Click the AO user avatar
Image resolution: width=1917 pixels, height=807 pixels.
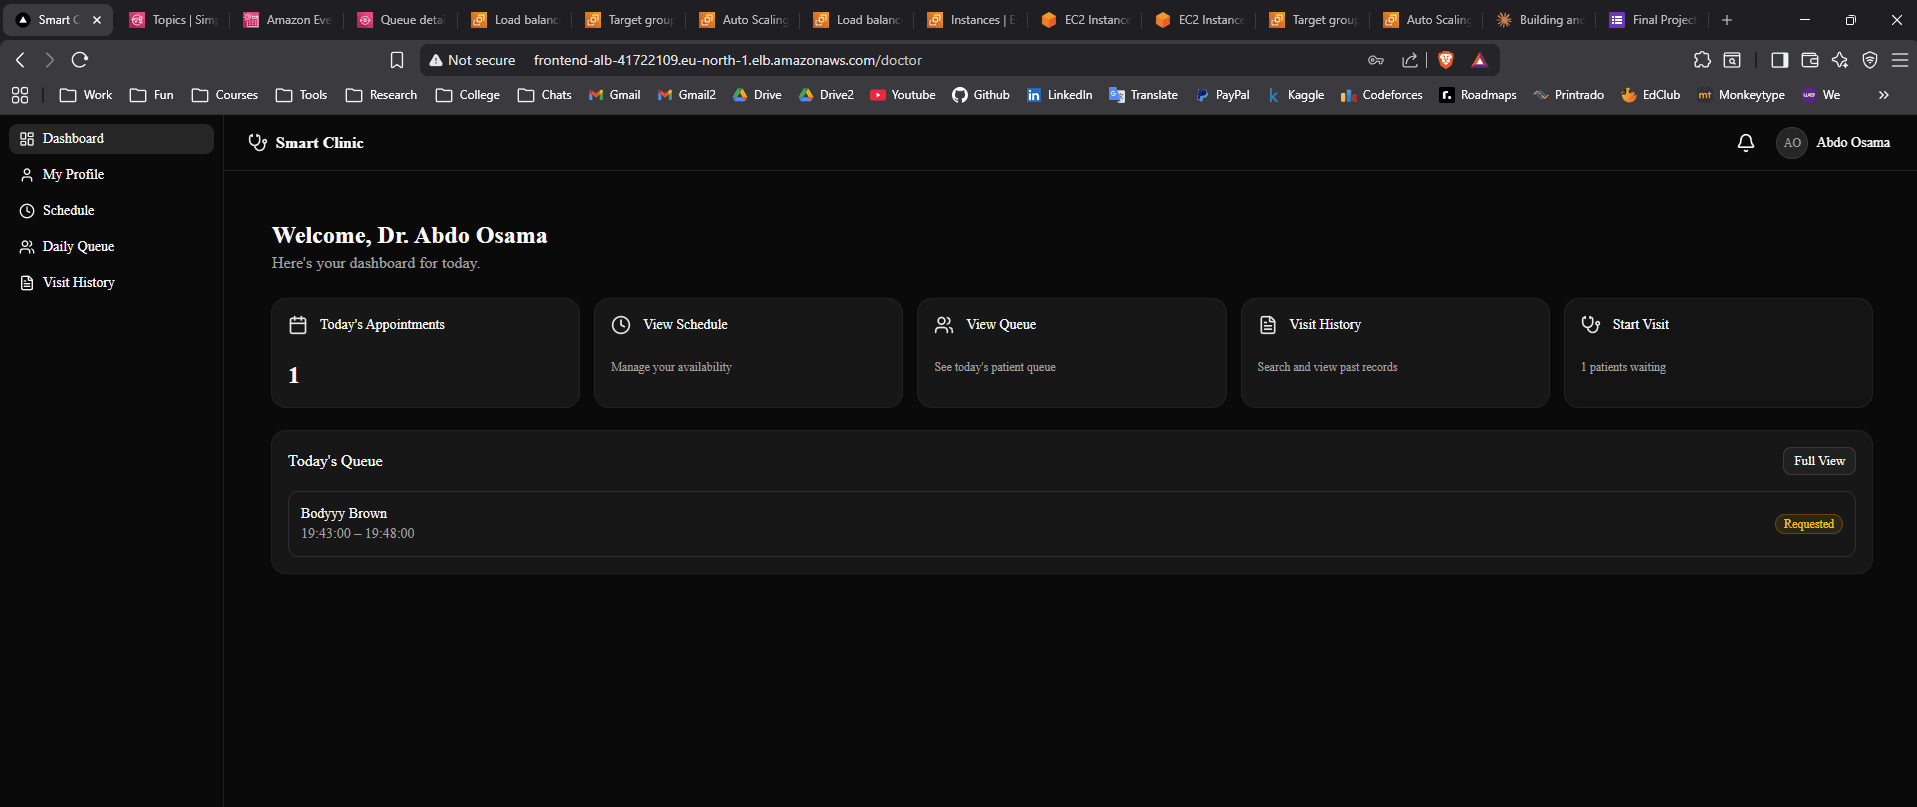click(1792, 143)
